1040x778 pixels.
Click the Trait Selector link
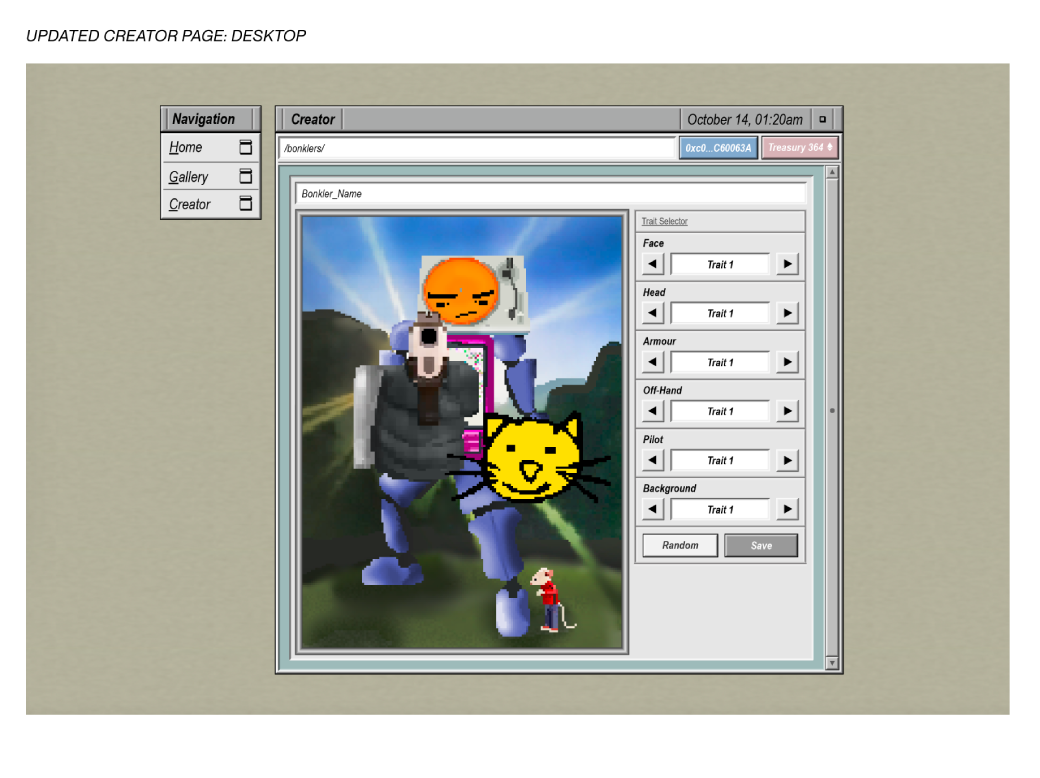pyautogui.click(x=665, y=222)
